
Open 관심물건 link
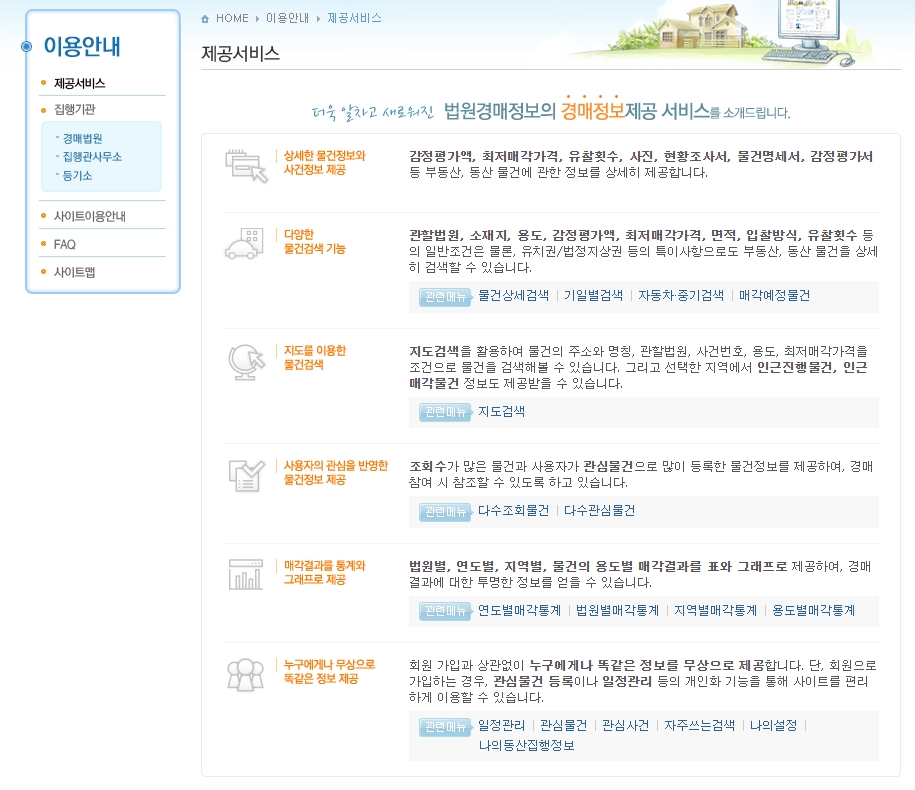(564, 725)
